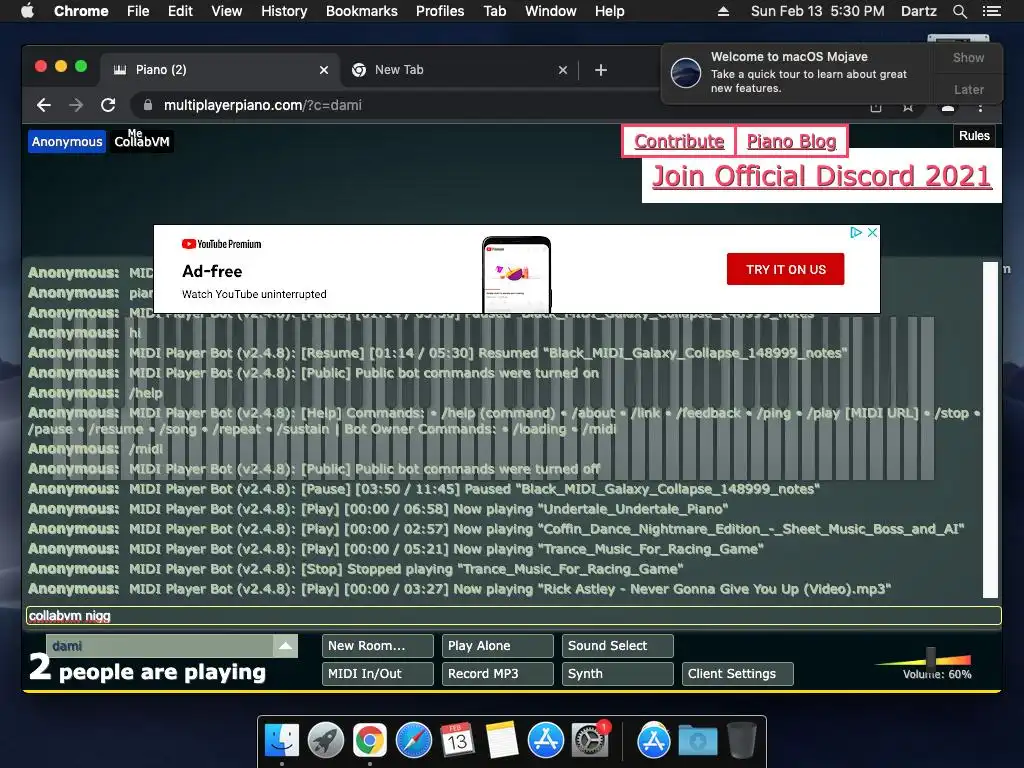This screenshot has width=1024, height=768.
Task: Open Client Settings
Action: 738,674
